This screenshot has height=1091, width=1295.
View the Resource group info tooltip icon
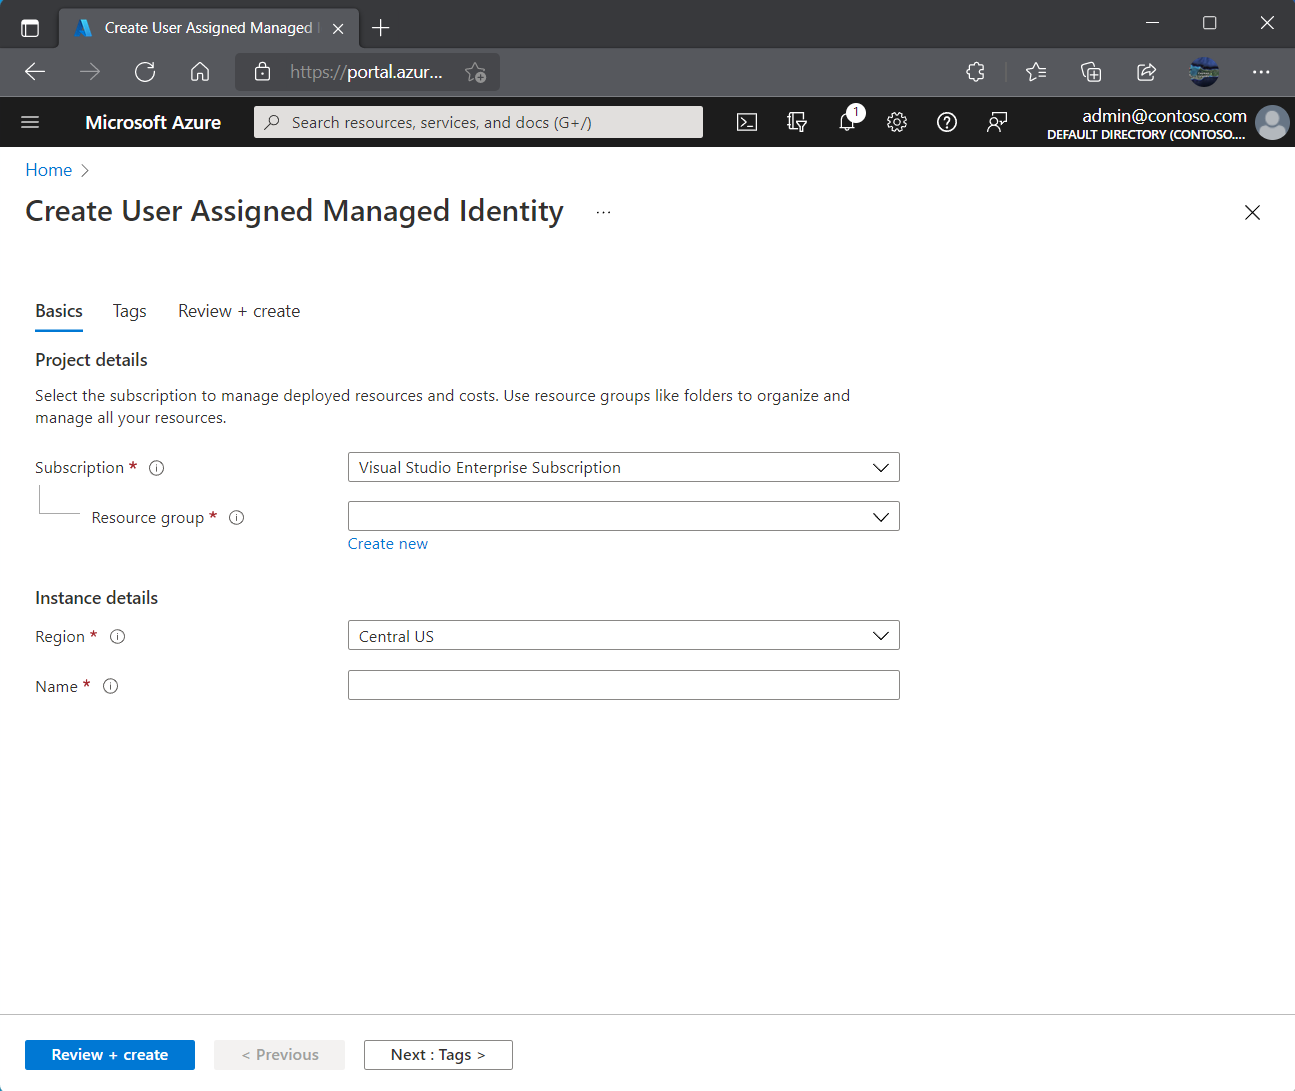point(236,517)
